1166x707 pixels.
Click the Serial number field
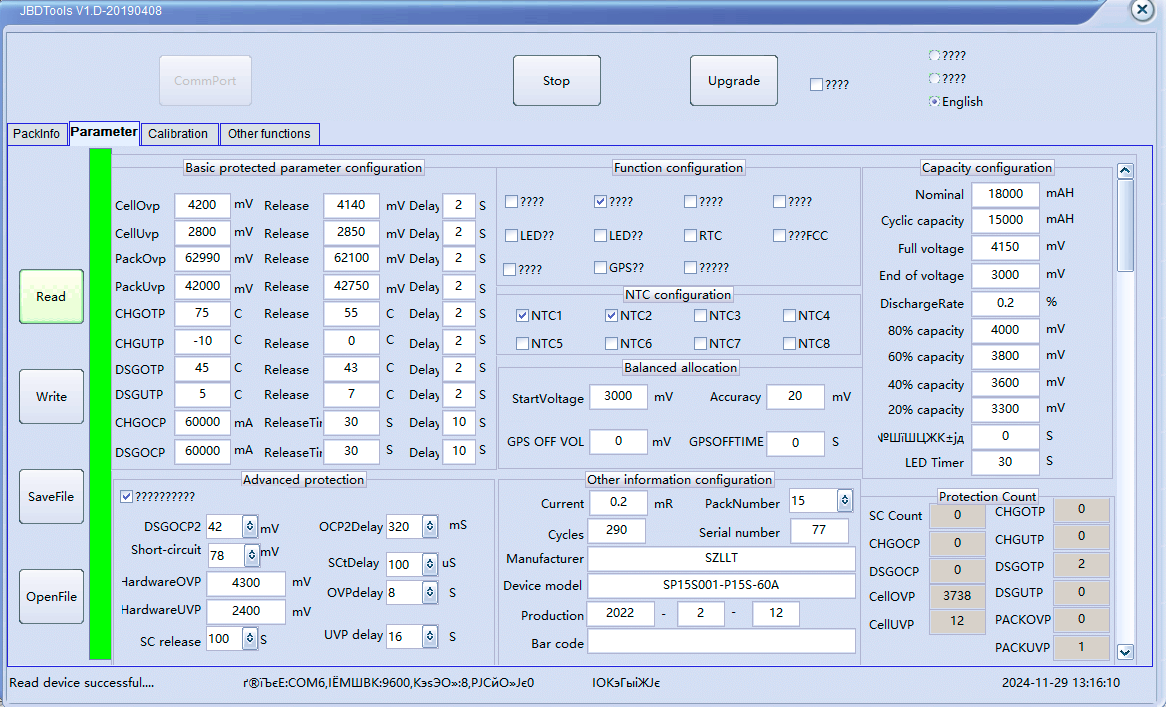(x=819, y=530)
